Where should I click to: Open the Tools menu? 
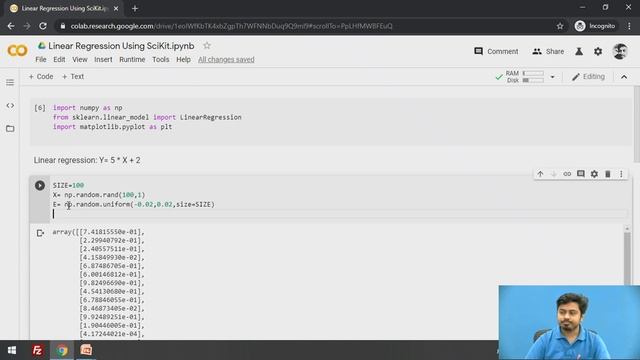[160, 60]
